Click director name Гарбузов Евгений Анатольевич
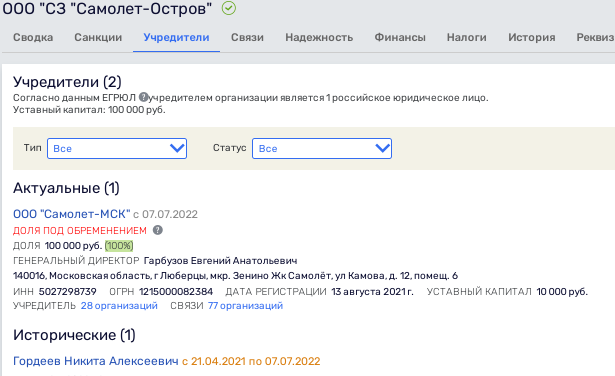 click(x=220, y=261)
